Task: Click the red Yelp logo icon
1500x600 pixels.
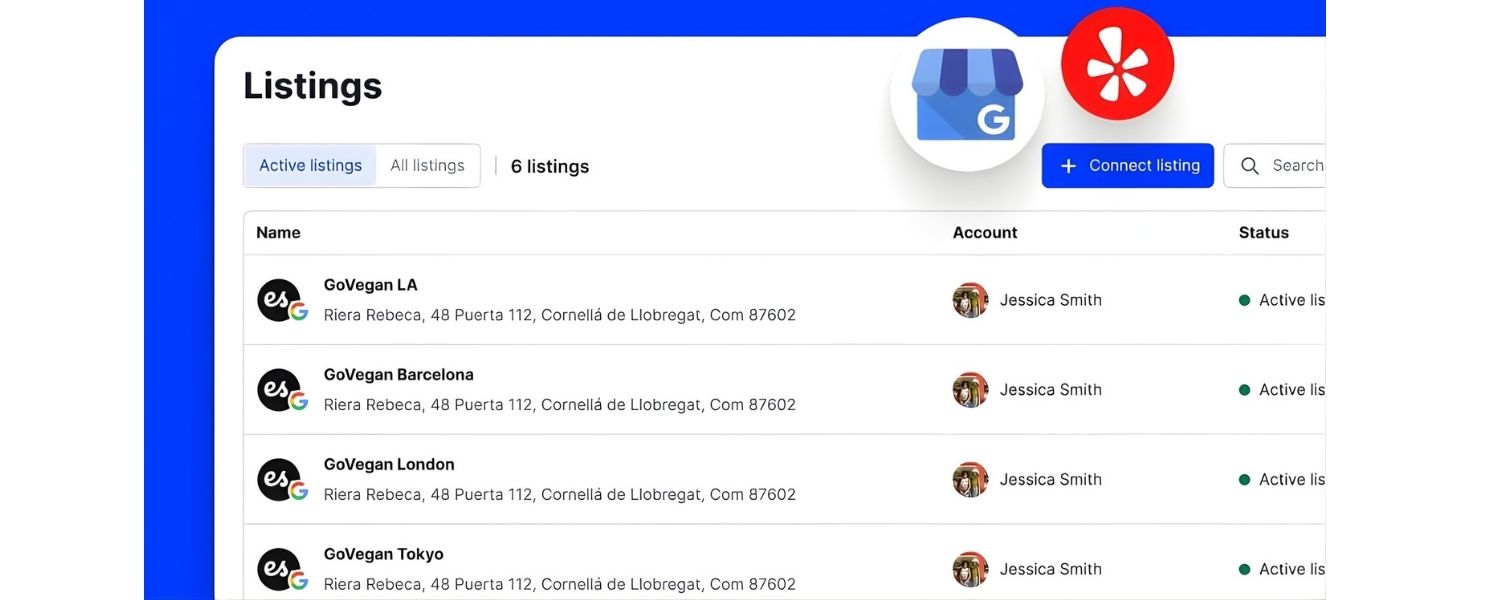Action: [1117, 64]
